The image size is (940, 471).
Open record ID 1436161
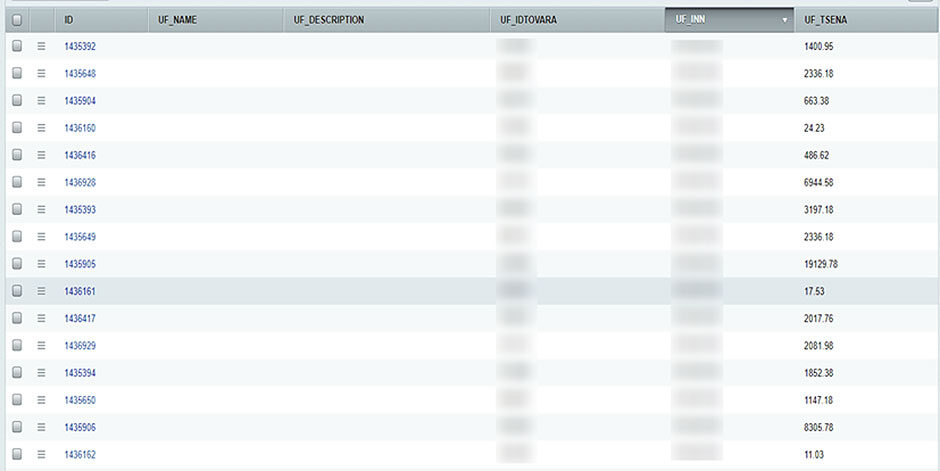[80, 291]
